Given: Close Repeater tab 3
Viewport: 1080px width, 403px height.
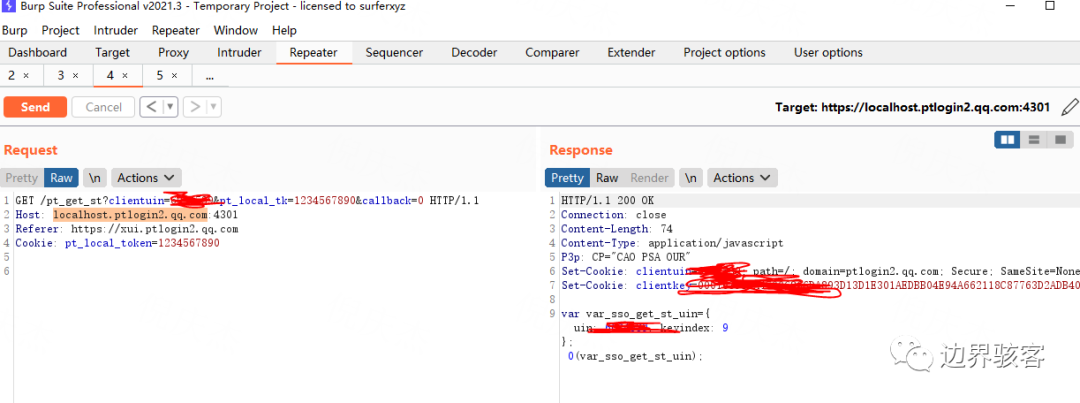Looking at the screenshot, I should tap(76, 76).
